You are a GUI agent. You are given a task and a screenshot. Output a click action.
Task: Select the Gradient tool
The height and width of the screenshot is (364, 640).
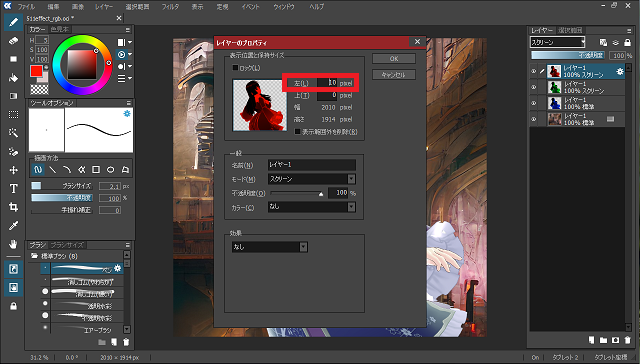coord(13,96)
